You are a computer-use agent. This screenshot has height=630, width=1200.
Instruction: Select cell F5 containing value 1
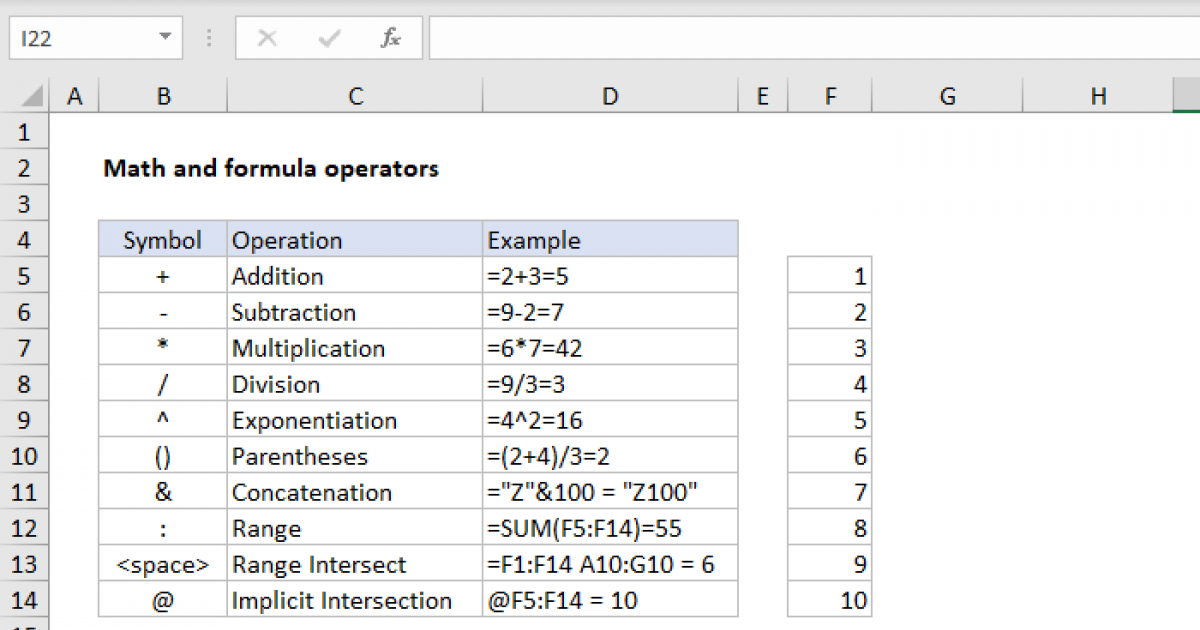click(830, 275)
